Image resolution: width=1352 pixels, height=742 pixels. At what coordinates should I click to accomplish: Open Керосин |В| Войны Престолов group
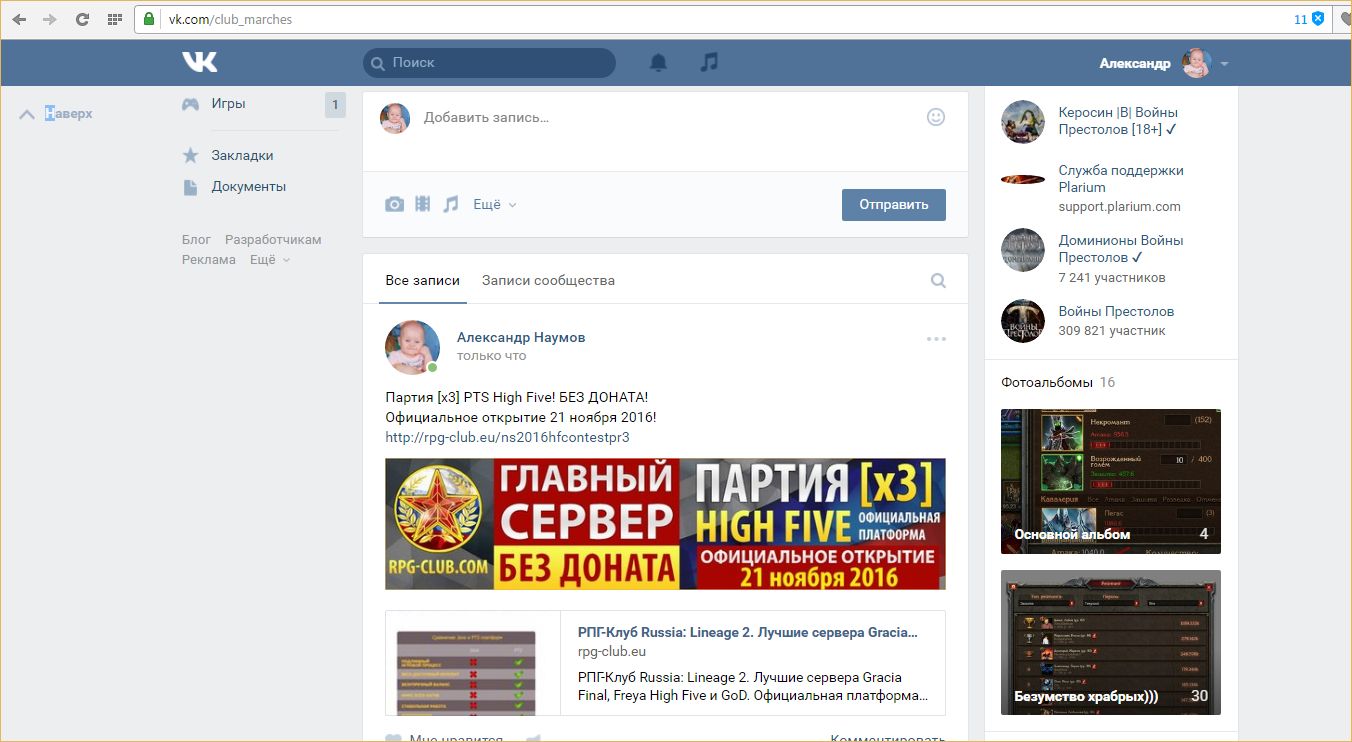tap(1118, 121)
